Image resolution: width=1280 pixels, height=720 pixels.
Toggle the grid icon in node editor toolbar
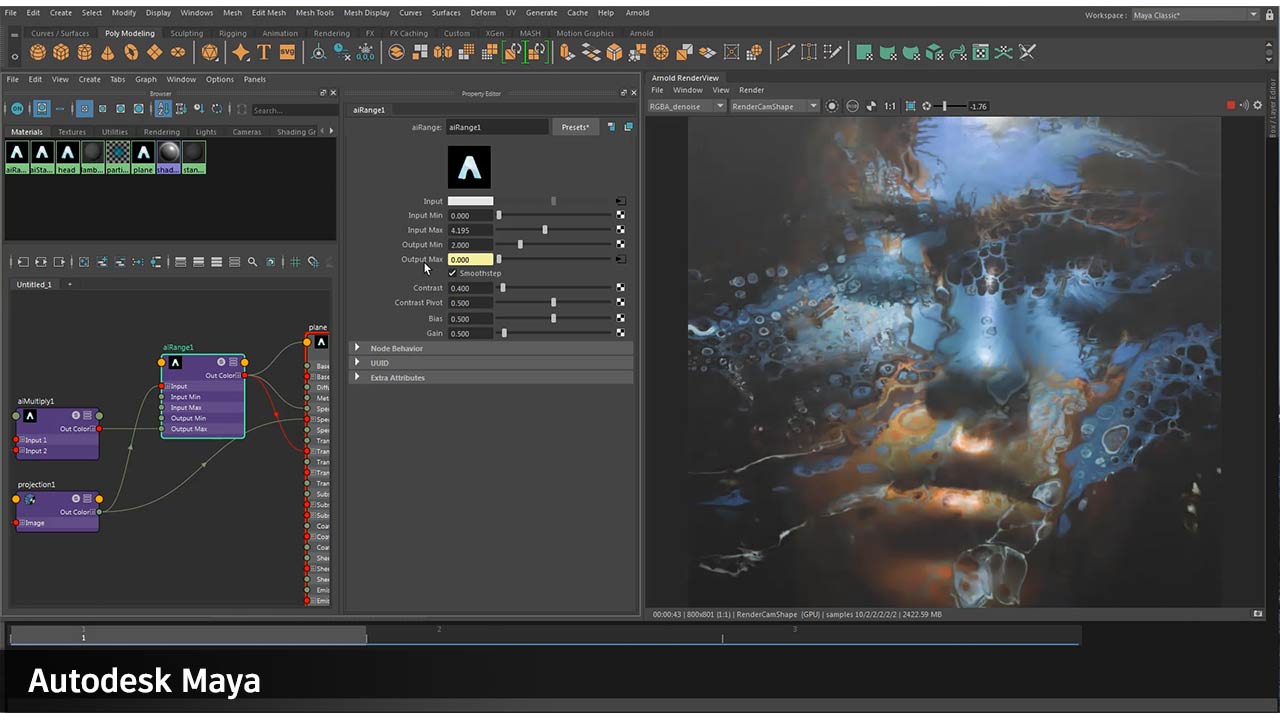[295, 262]
